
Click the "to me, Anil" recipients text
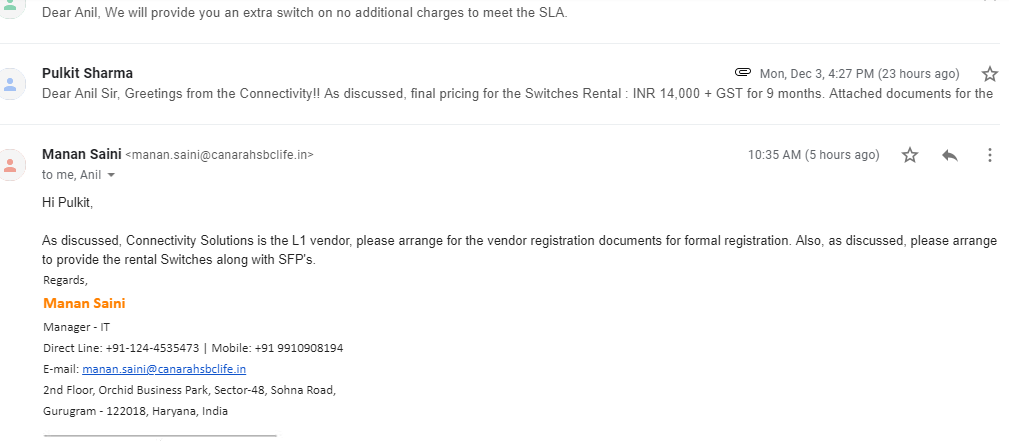tap(72, 175)
